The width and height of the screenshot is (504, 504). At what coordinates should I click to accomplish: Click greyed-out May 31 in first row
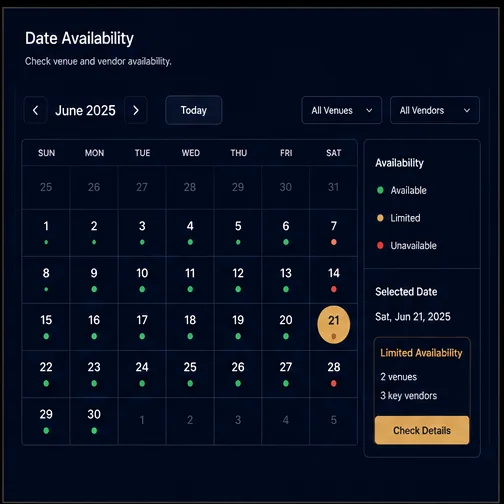[334, 187]
